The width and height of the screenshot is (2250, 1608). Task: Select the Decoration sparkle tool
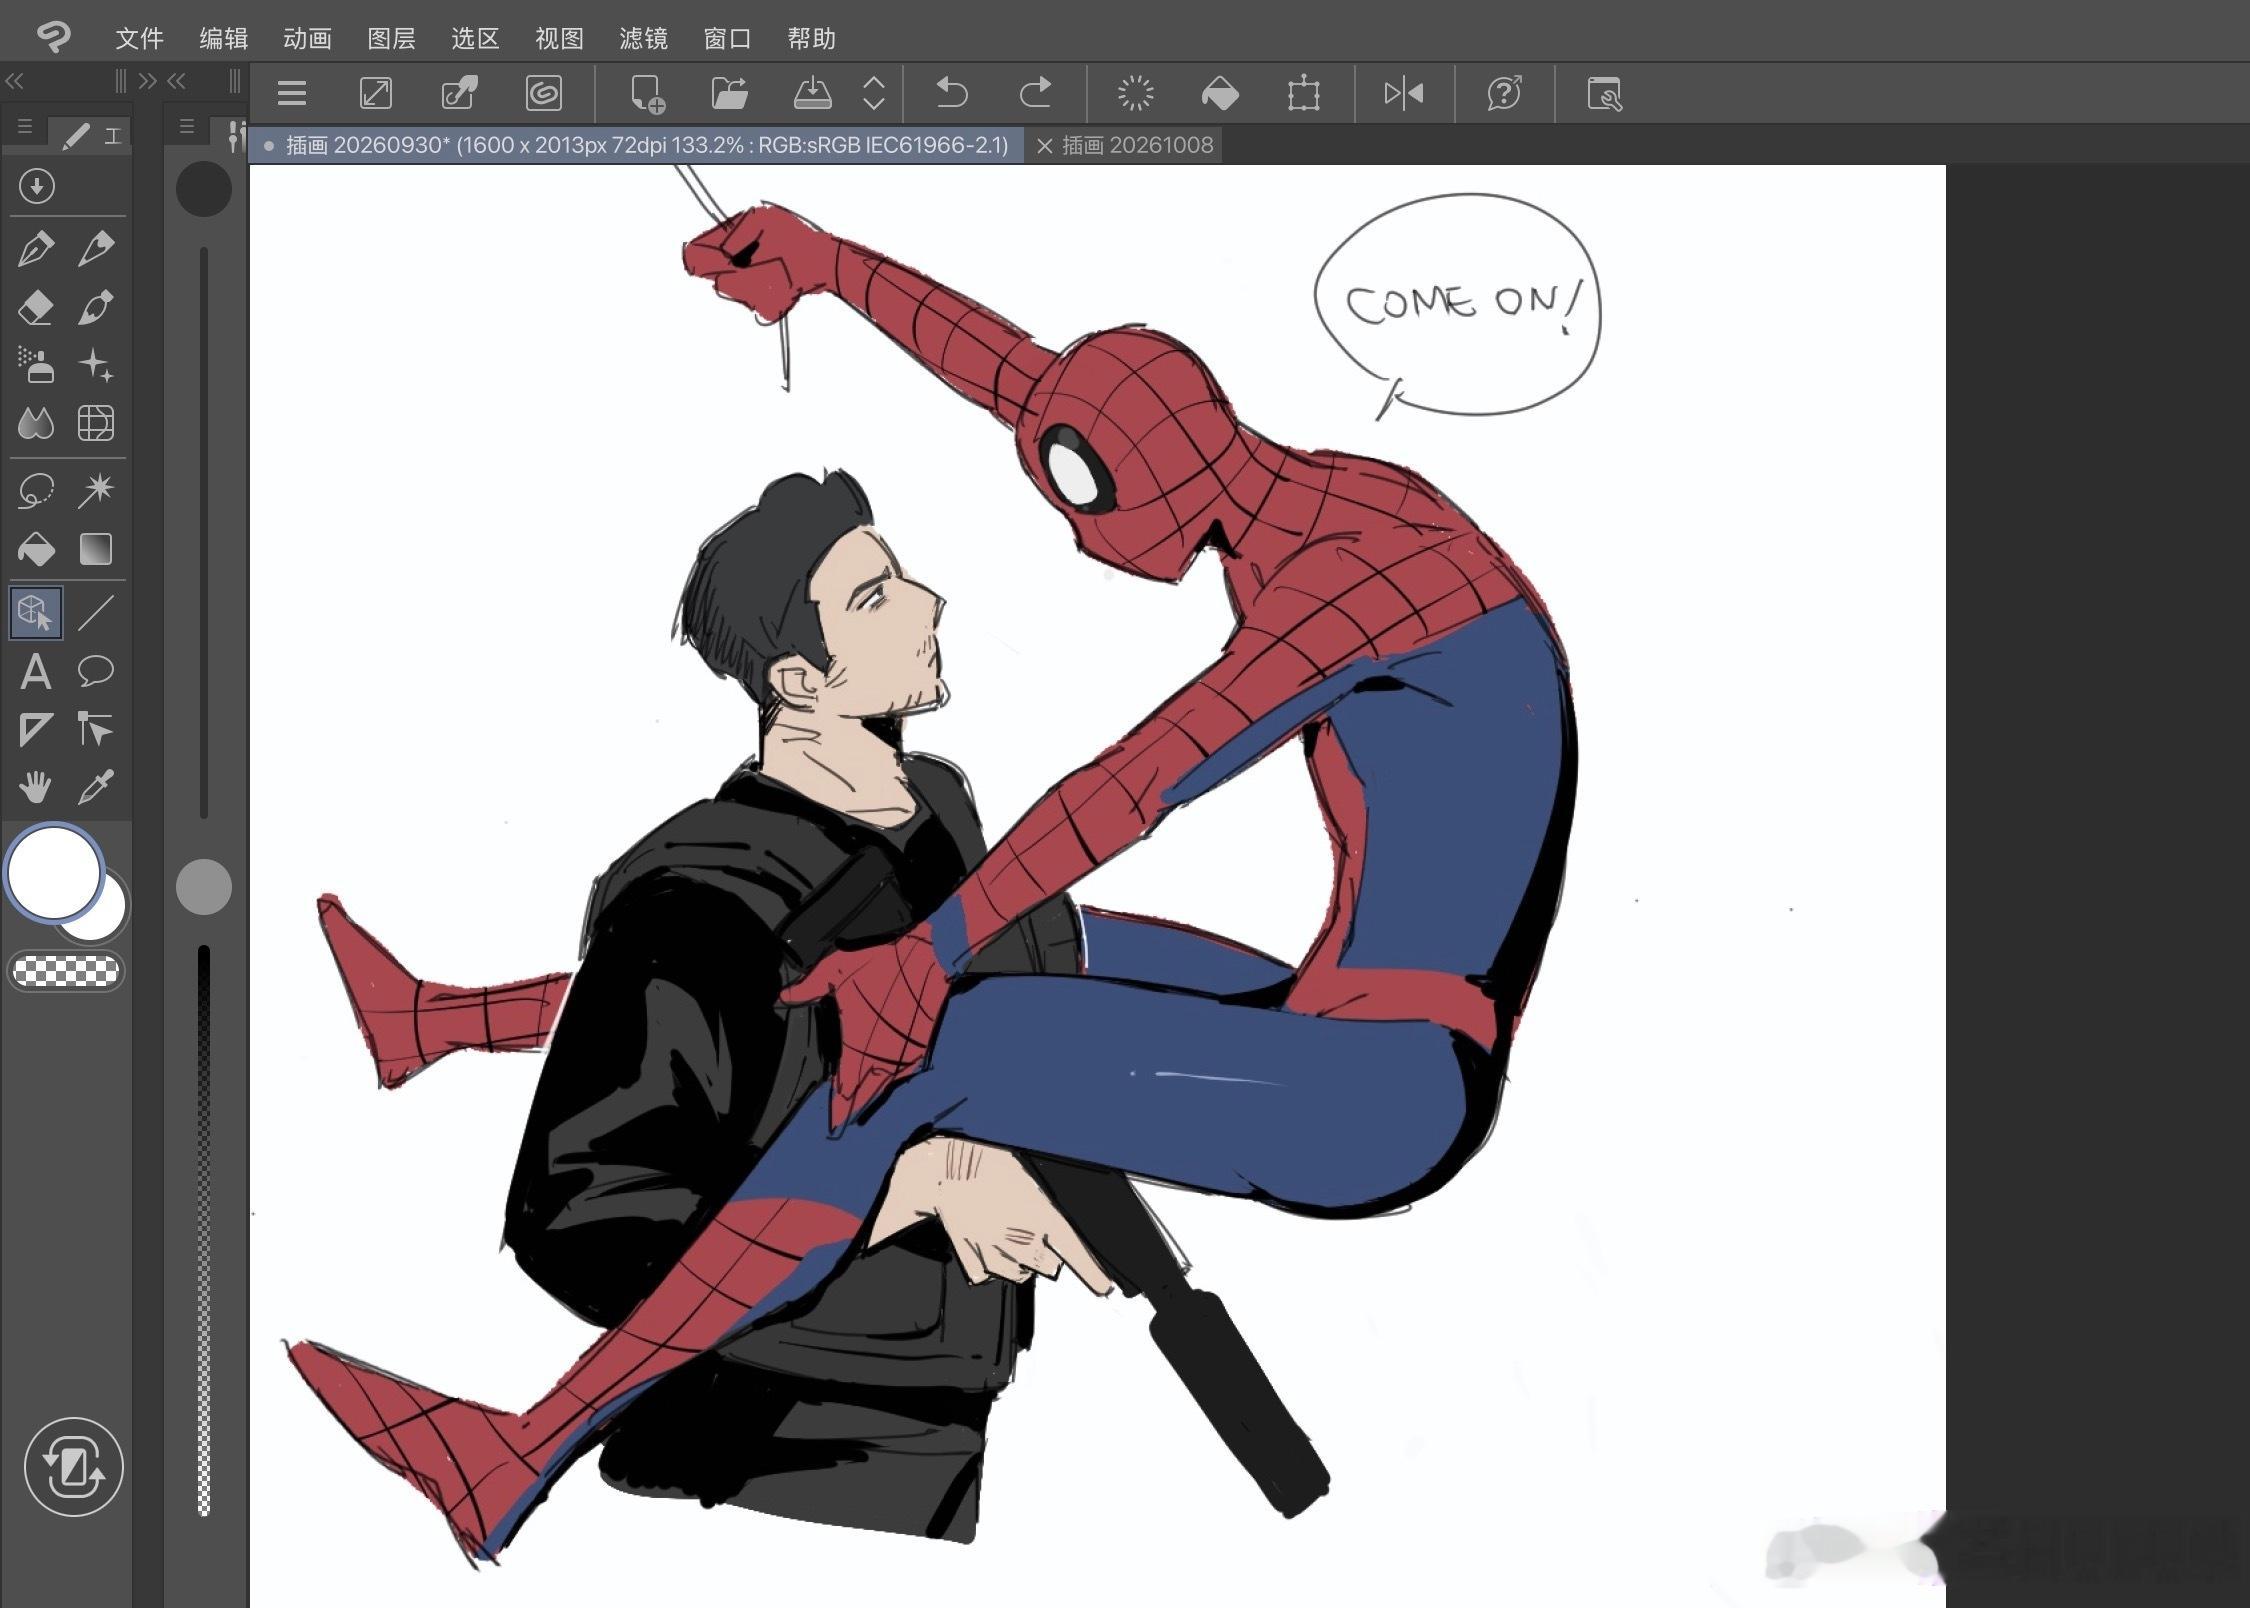(x=96, y=365)
